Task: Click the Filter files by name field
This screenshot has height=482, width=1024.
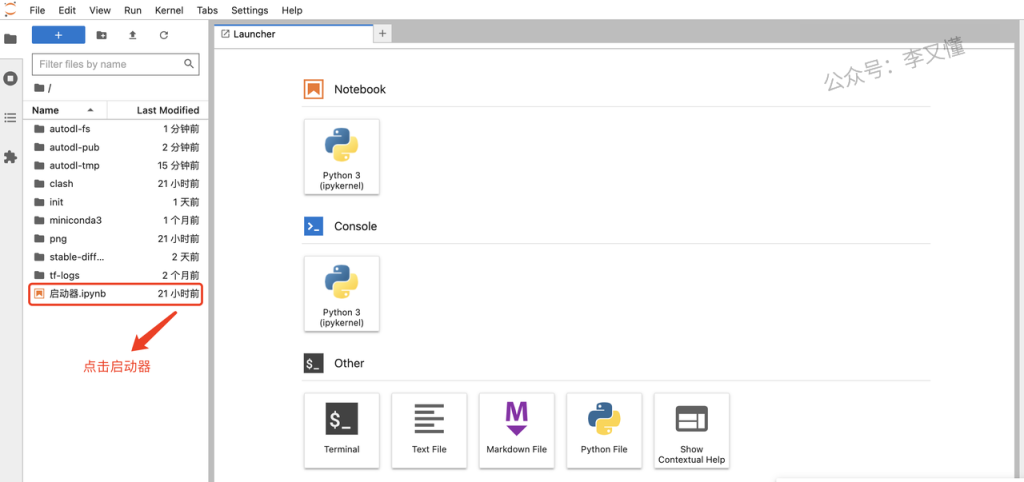Action: pos(108,64)
